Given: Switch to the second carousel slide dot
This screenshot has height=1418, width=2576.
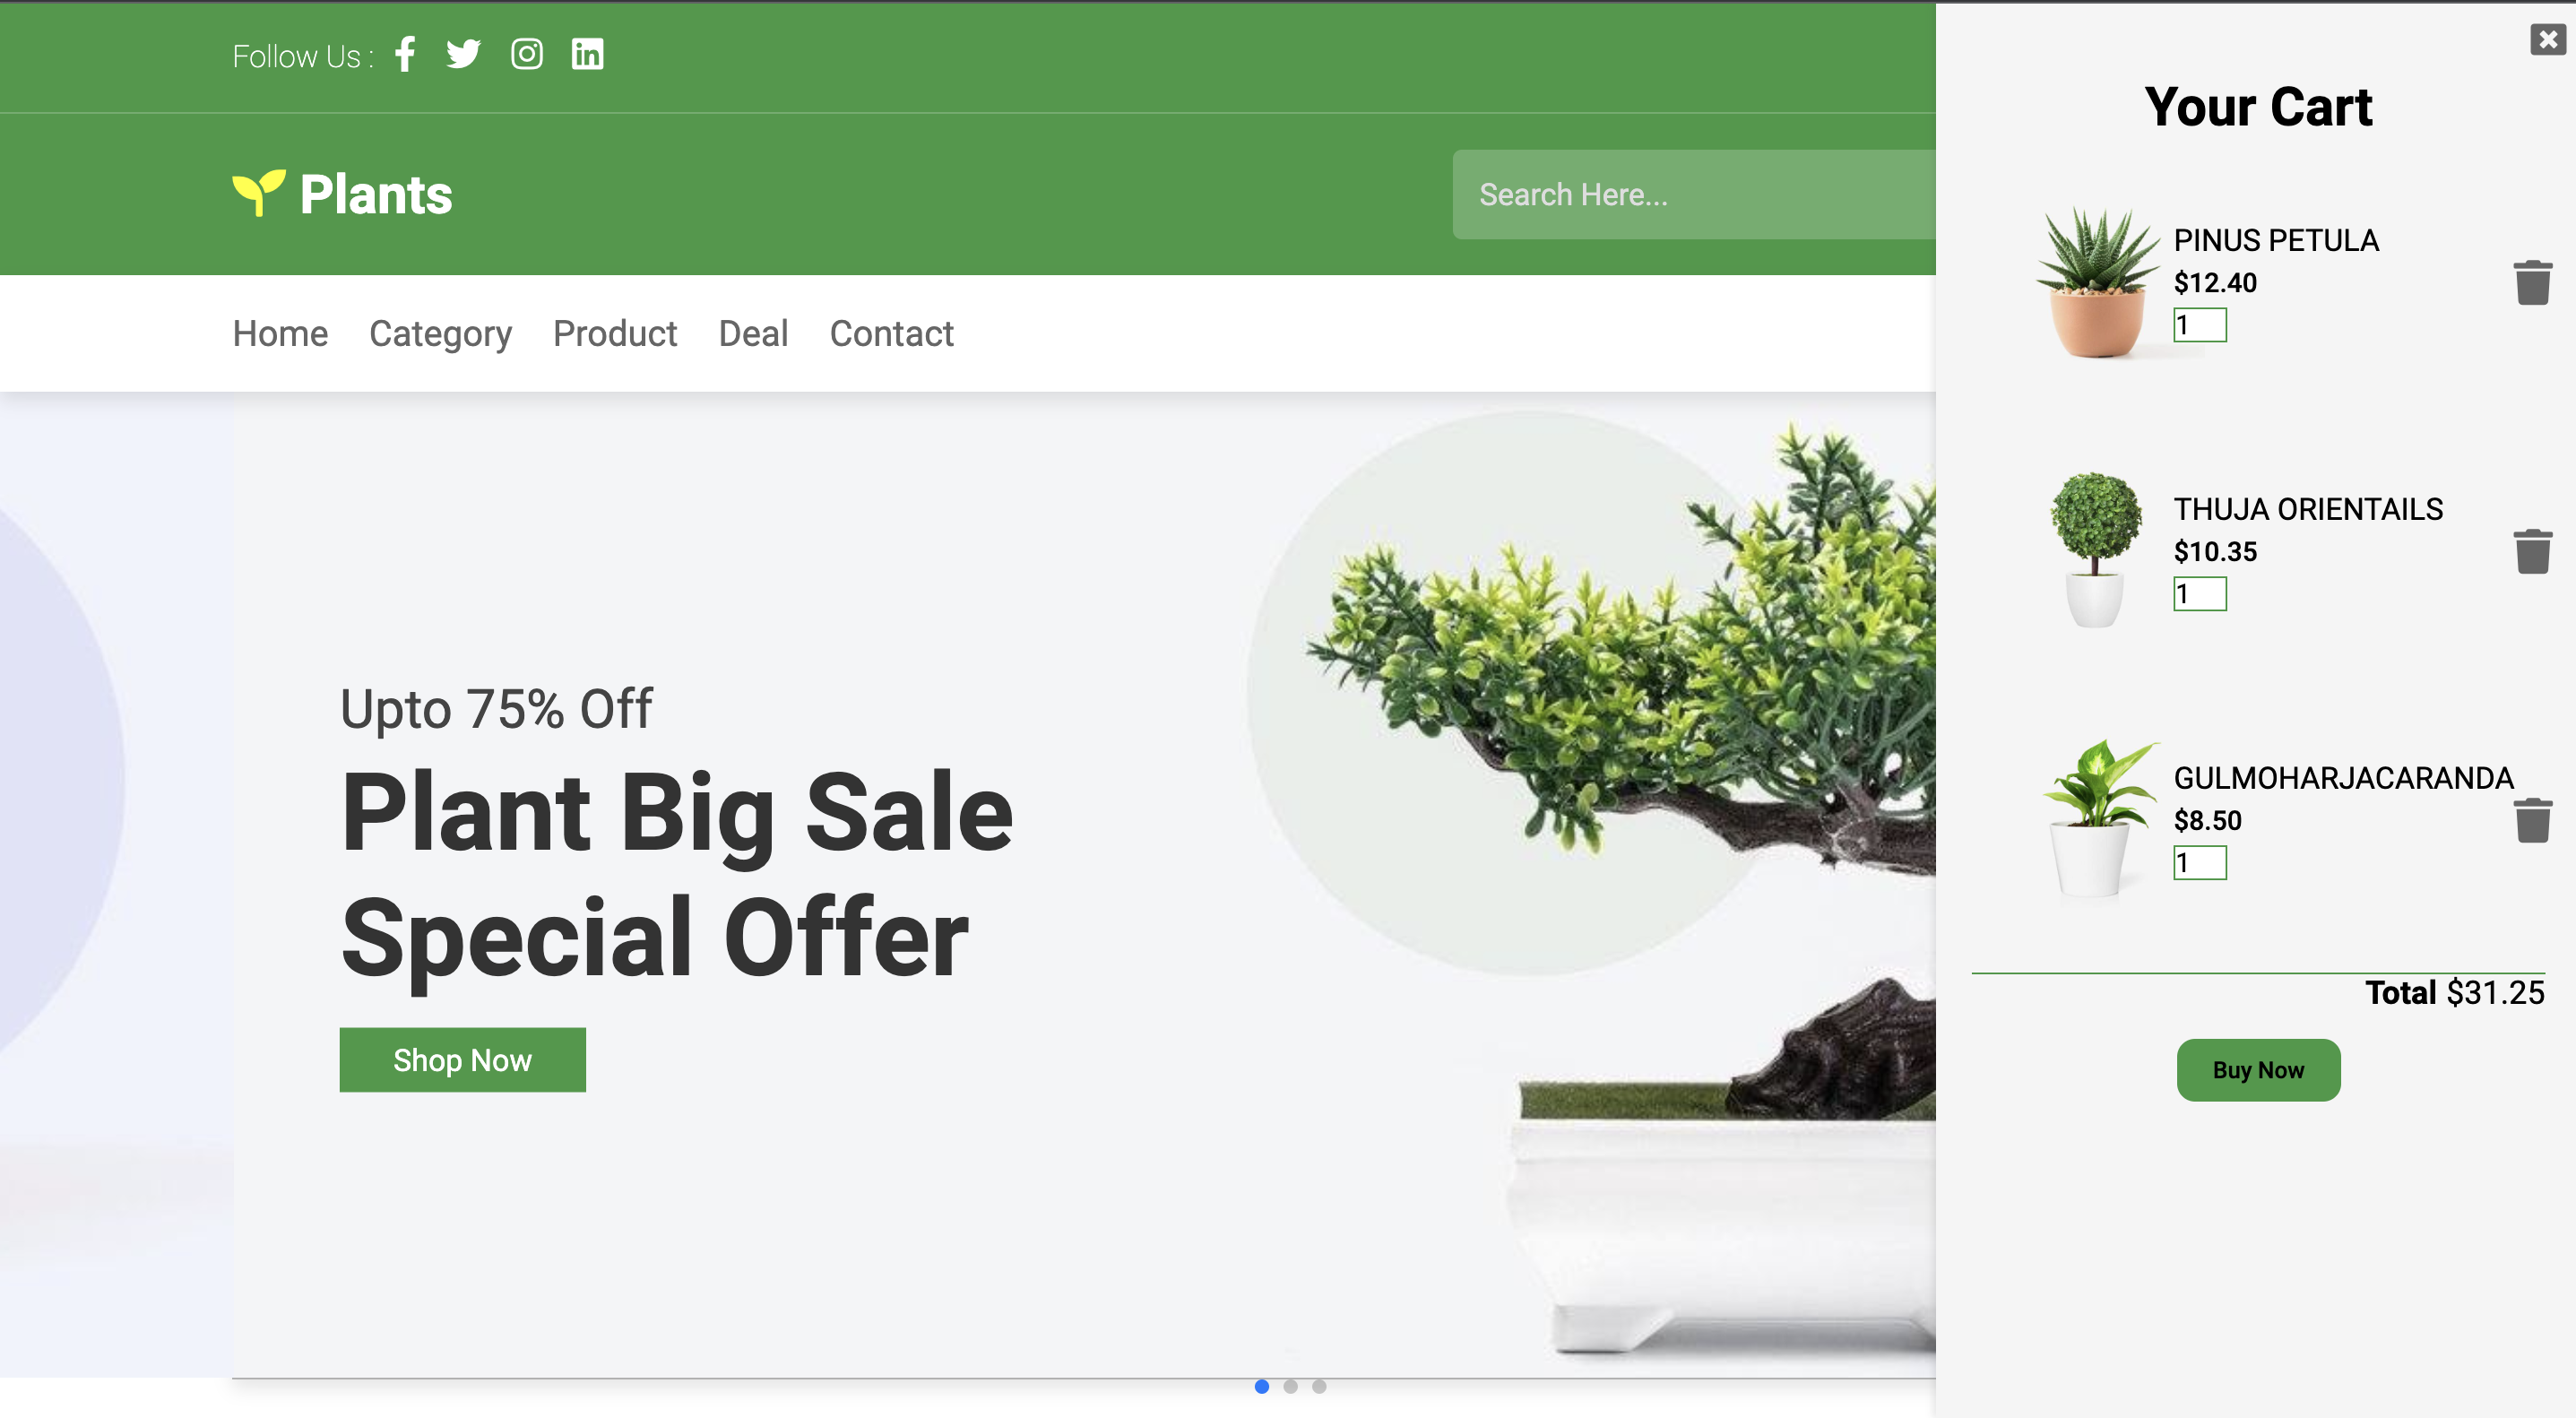Looking at the screenshot, I should click(x=1291, y=1386).
